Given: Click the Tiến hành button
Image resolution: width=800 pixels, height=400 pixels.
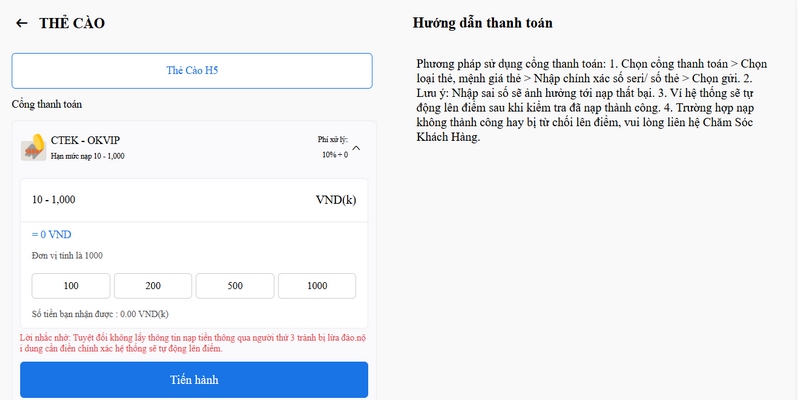Looking at the screenshot, I should [194, 380].
